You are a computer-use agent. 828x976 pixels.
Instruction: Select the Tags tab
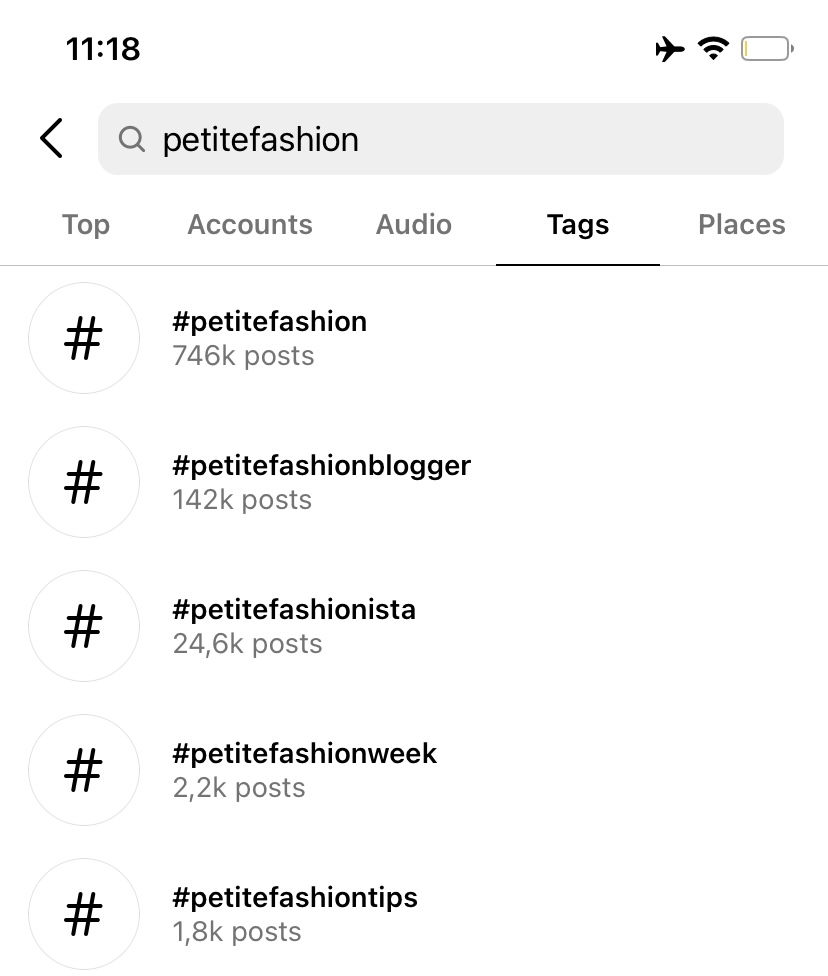578,225
